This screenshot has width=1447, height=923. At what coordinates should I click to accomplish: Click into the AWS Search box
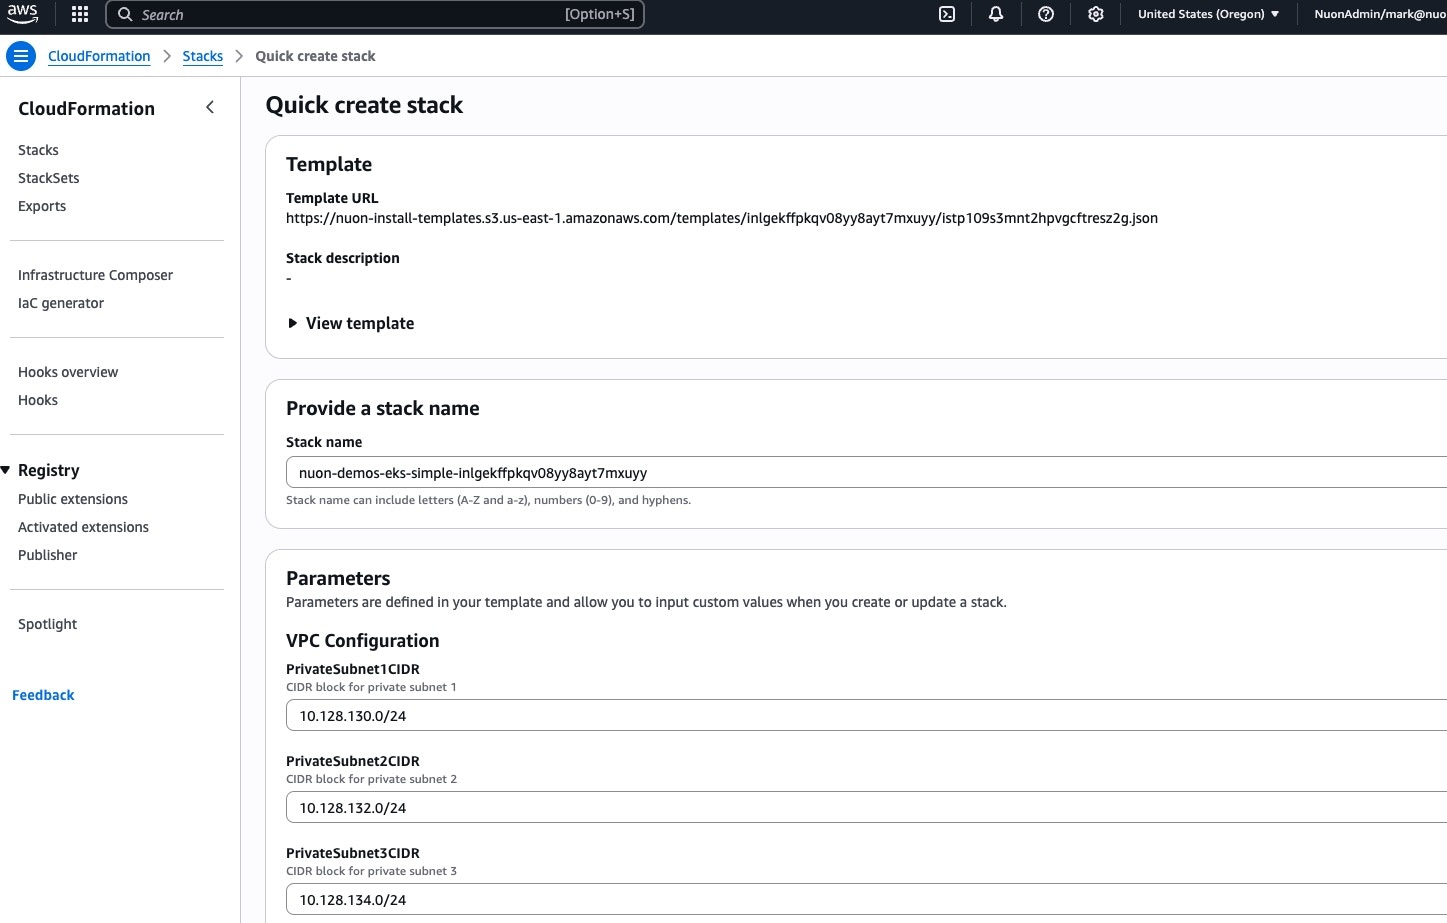coord(375,14)
